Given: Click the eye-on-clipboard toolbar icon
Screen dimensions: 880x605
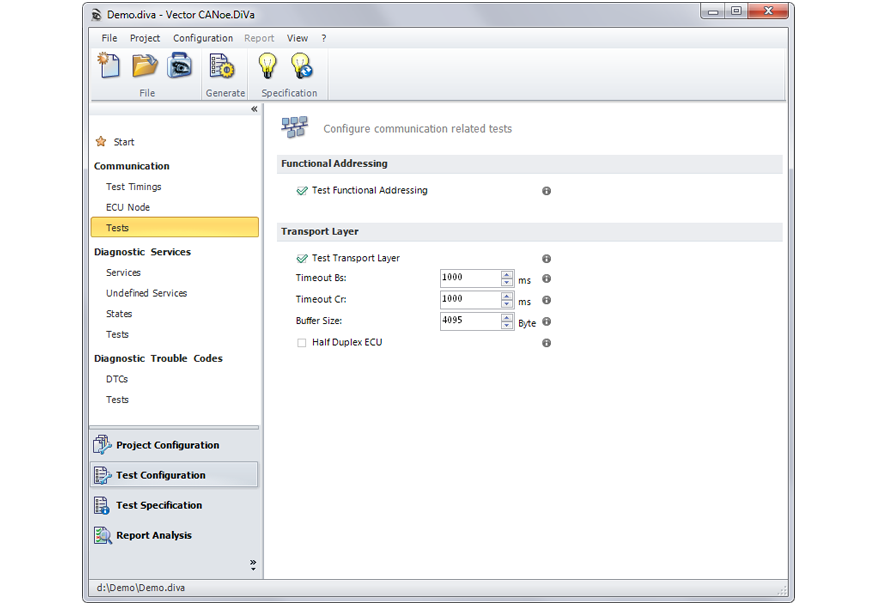Looking at the screenshot, I should pyautogui.click(x=180, y=66).
